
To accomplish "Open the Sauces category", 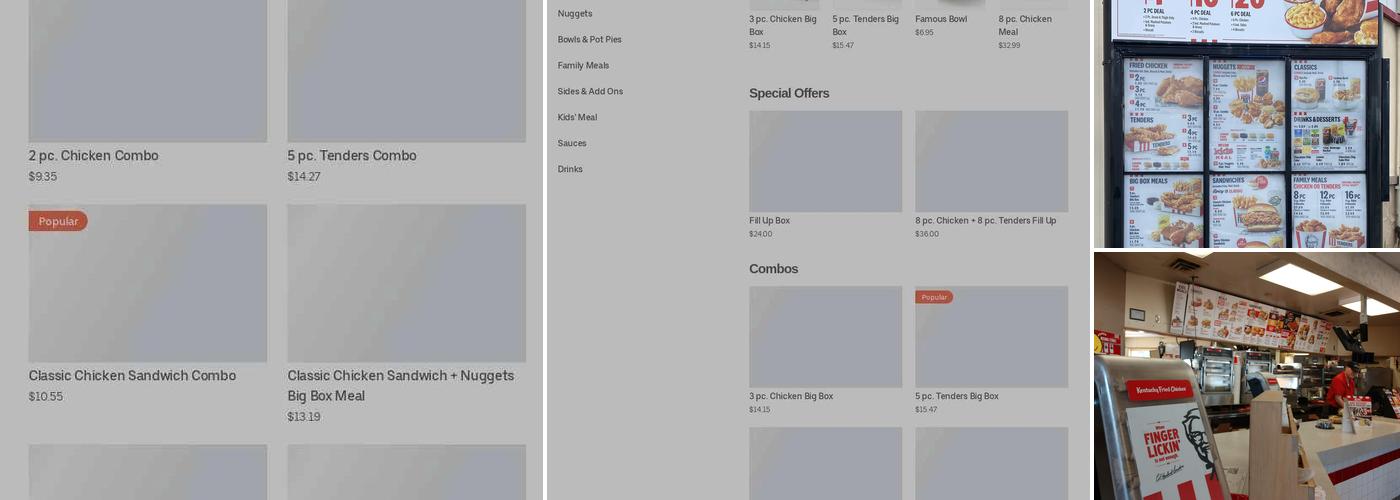I will (x=572, y=144).
